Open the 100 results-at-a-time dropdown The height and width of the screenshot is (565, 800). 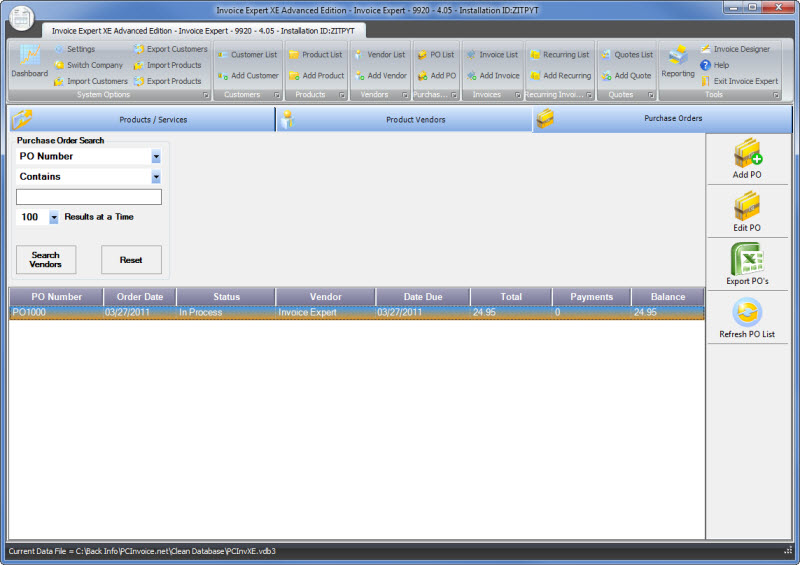coord(54,217)
